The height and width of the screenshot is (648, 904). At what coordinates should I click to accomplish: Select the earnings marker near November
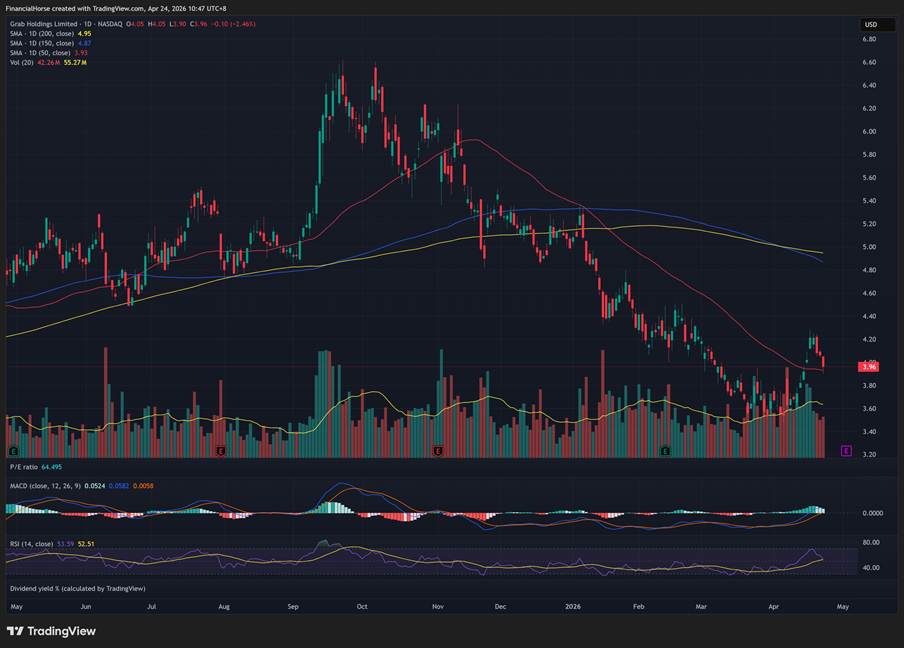coord(438,452)
